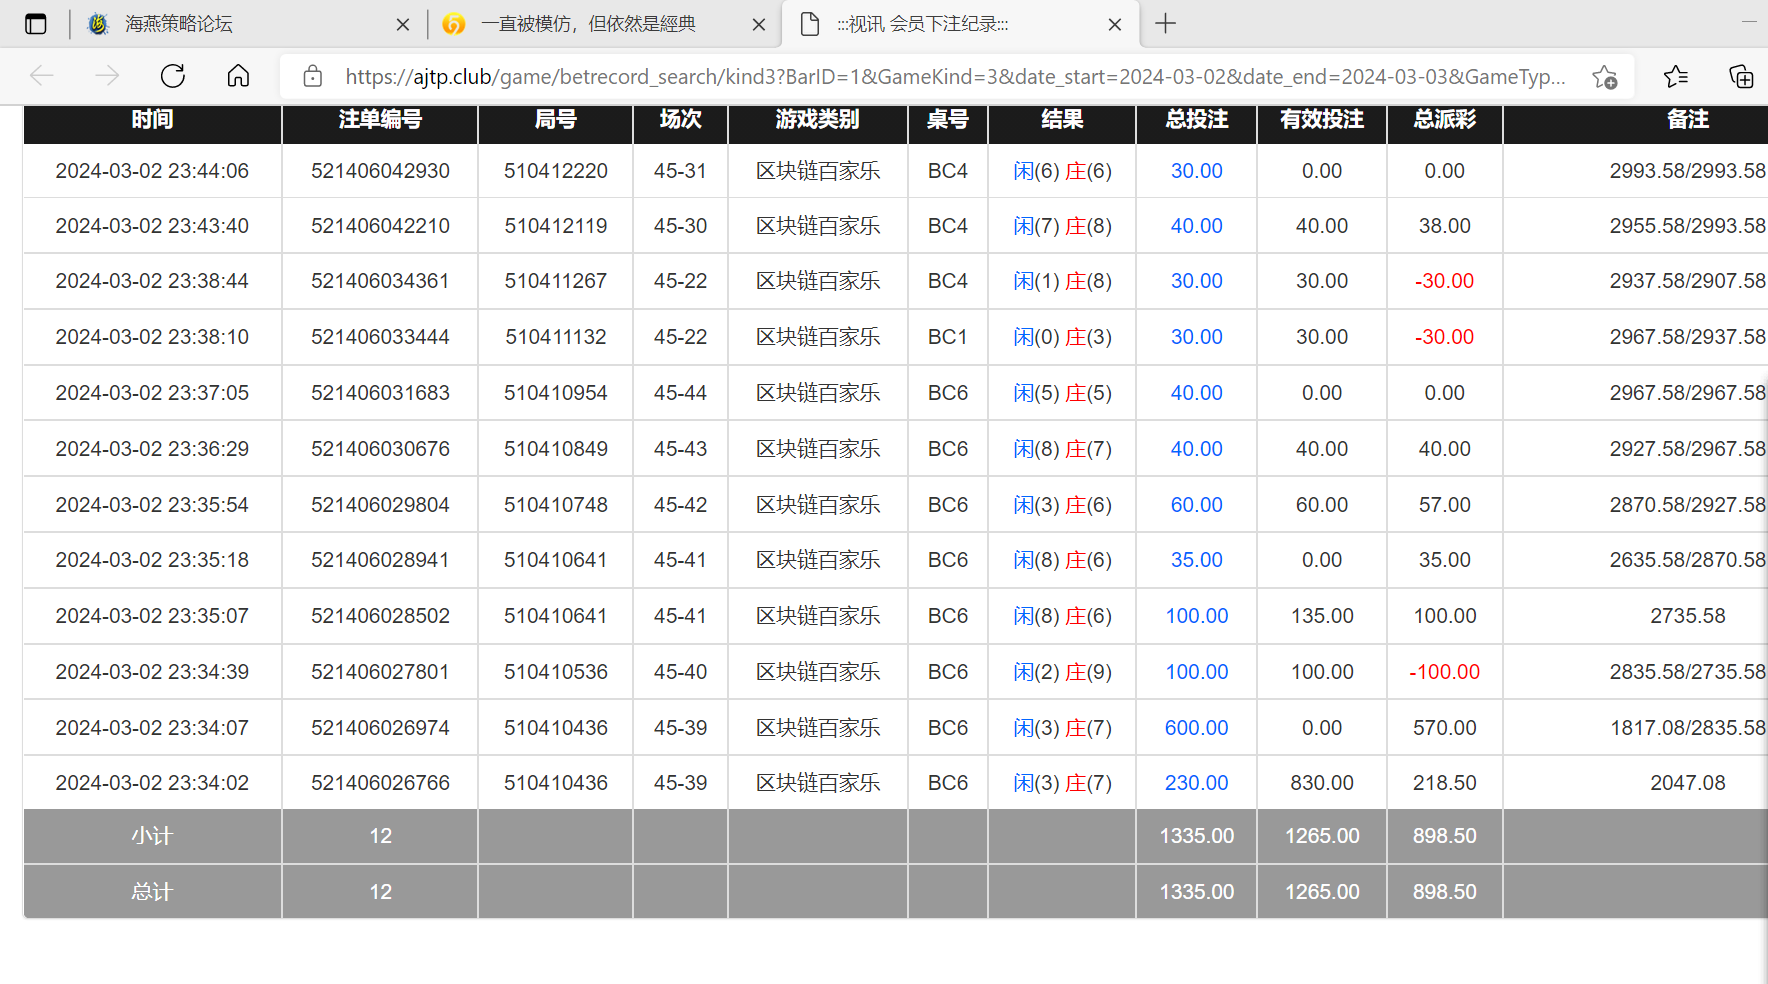This screenshot has height=984, width=1768.
Task: Click the 备注 column header
Action: 1687,119
